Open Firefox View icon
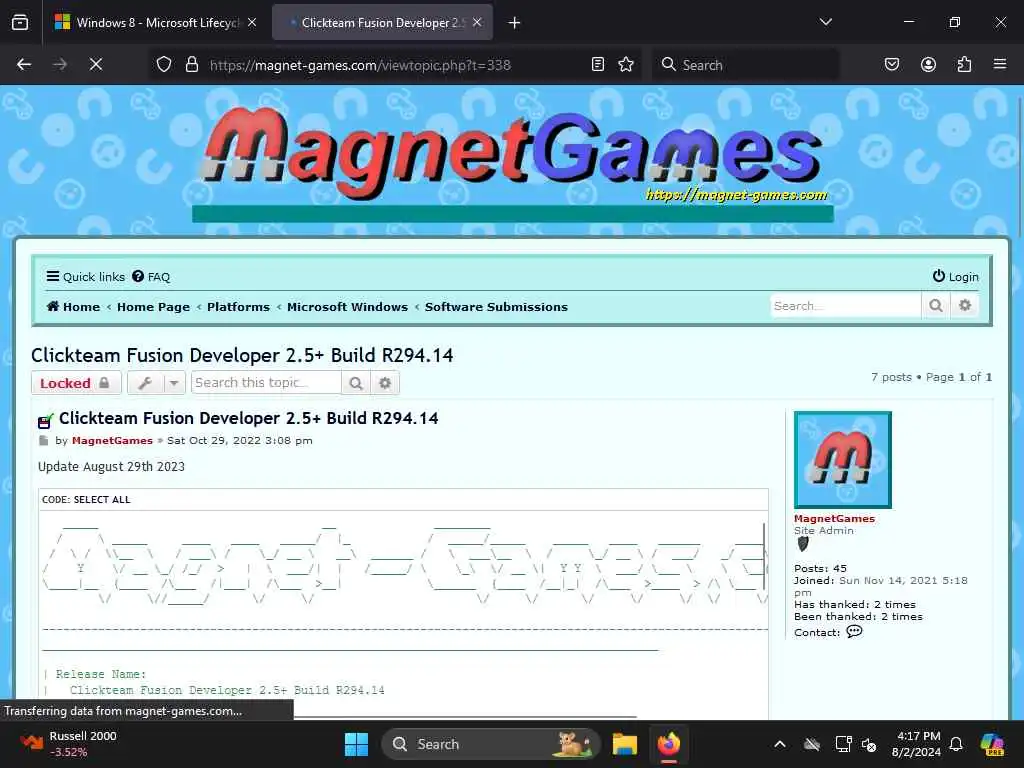The image size is (1024, 768). pos(20,22)
